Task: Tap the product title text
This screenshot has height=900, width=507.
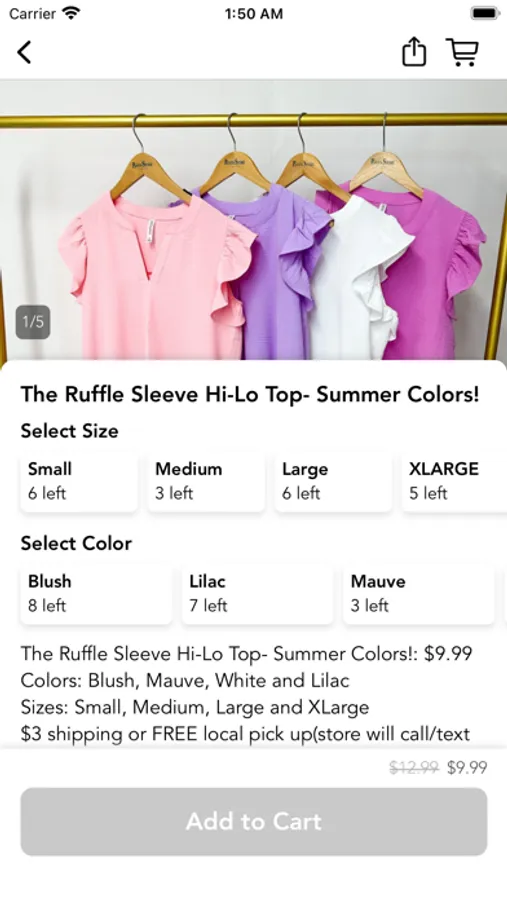Action: [250, 394]
